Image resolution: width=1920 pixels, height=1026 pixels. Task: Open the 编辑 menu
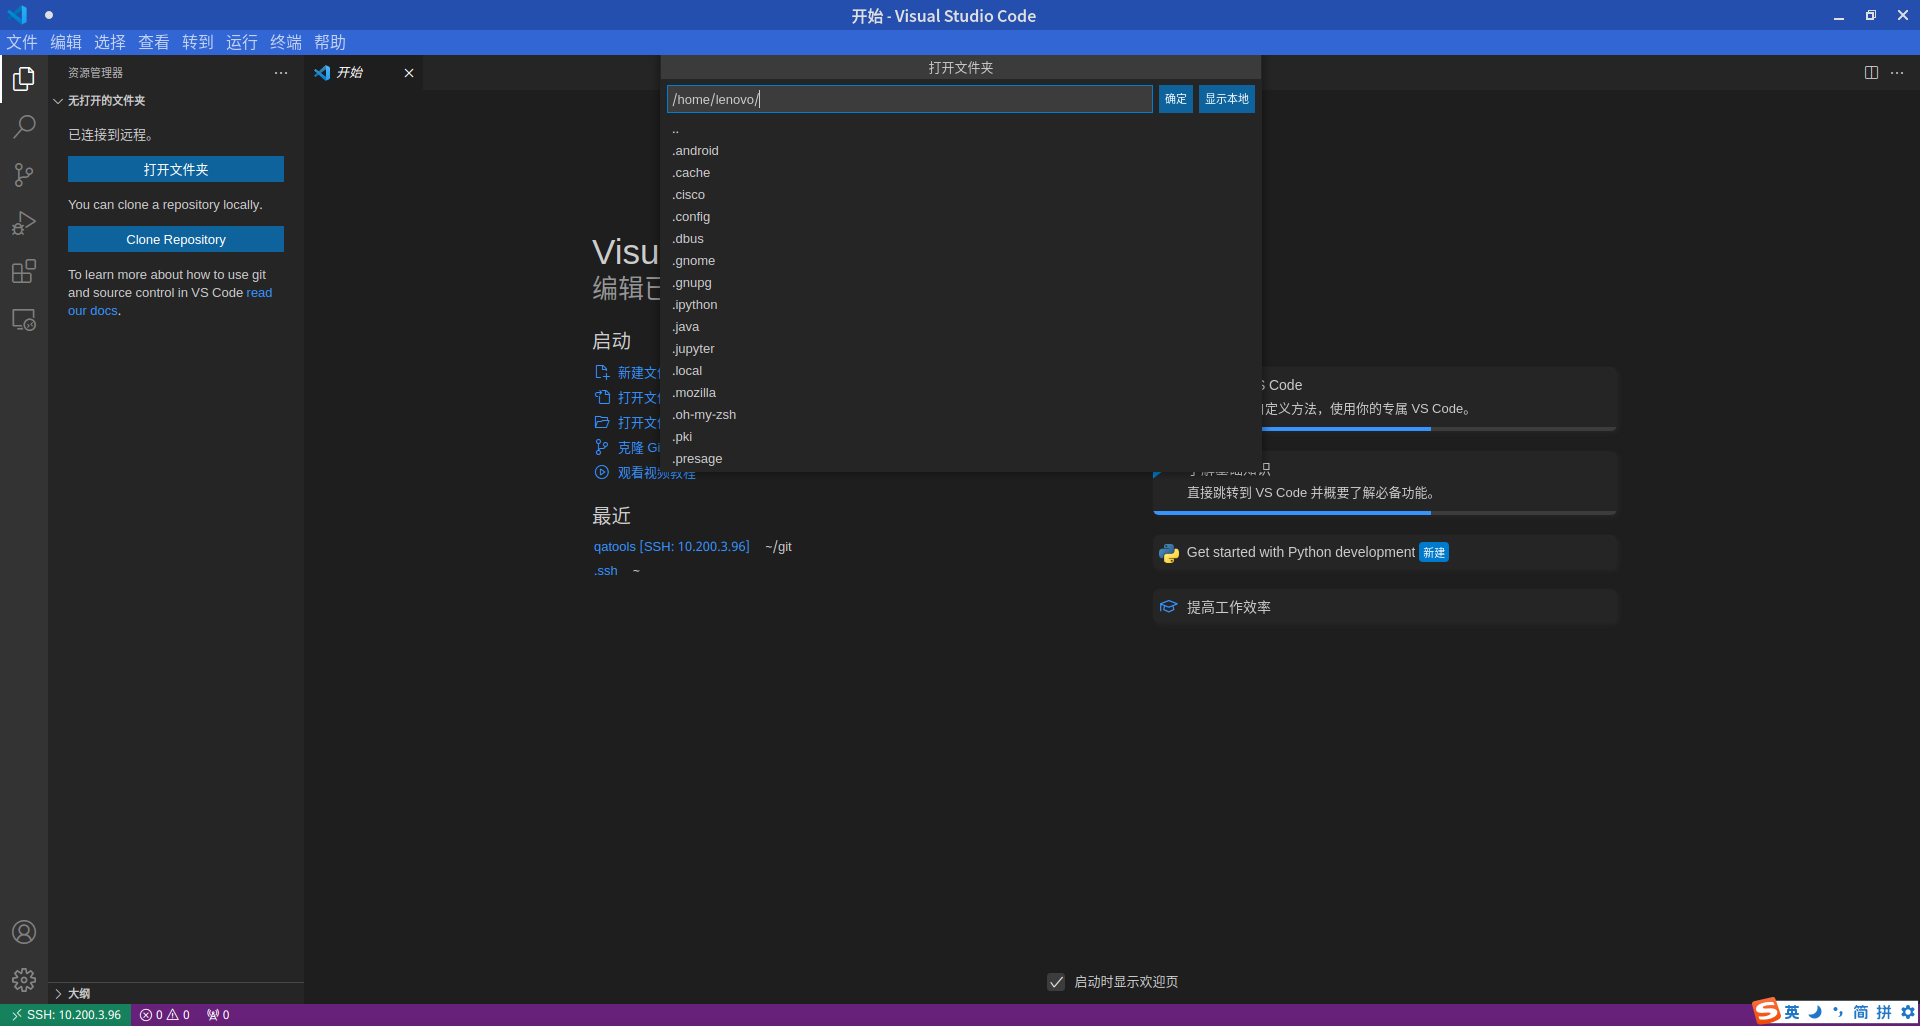pyautogui.click(x=66, y=42)
